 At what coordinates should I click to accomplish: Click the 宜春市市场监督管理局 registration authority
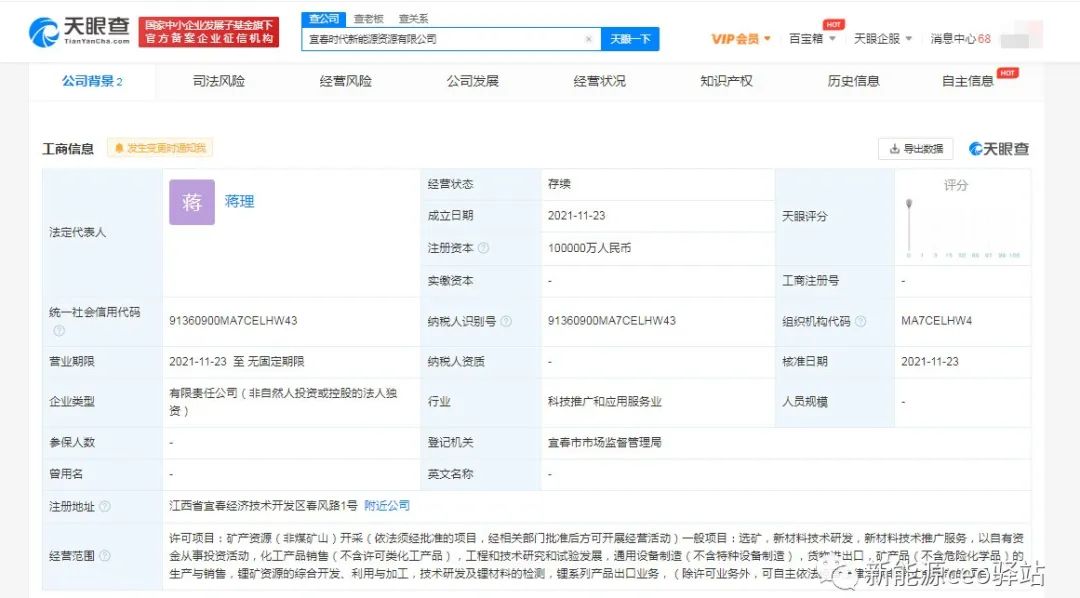605,442
